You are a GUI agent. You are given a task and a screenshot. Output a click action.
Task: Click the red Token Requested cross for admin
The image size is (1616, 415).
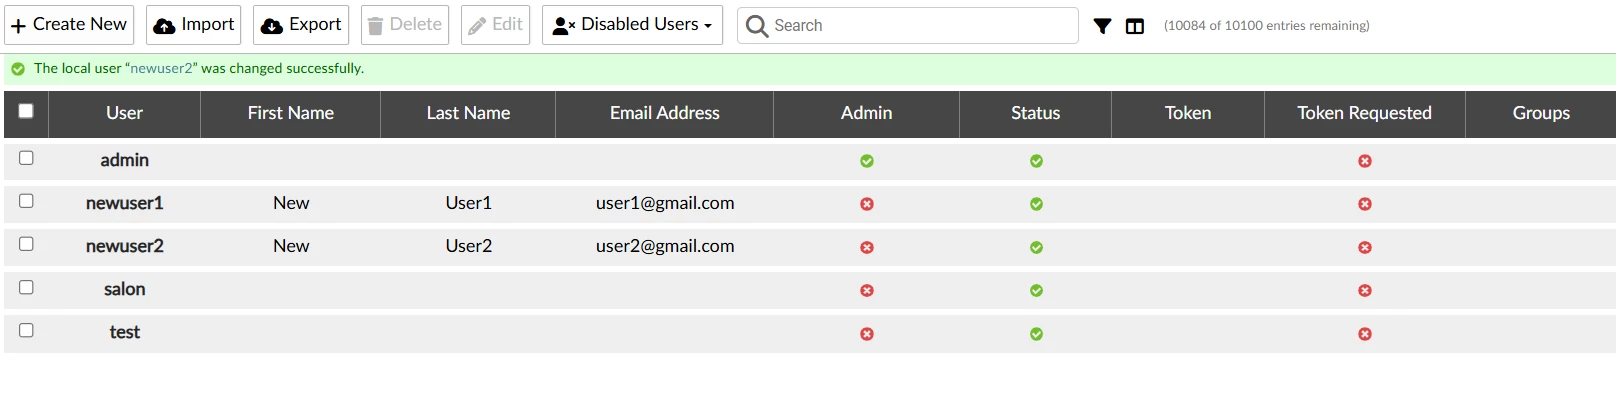point(1365,161)
